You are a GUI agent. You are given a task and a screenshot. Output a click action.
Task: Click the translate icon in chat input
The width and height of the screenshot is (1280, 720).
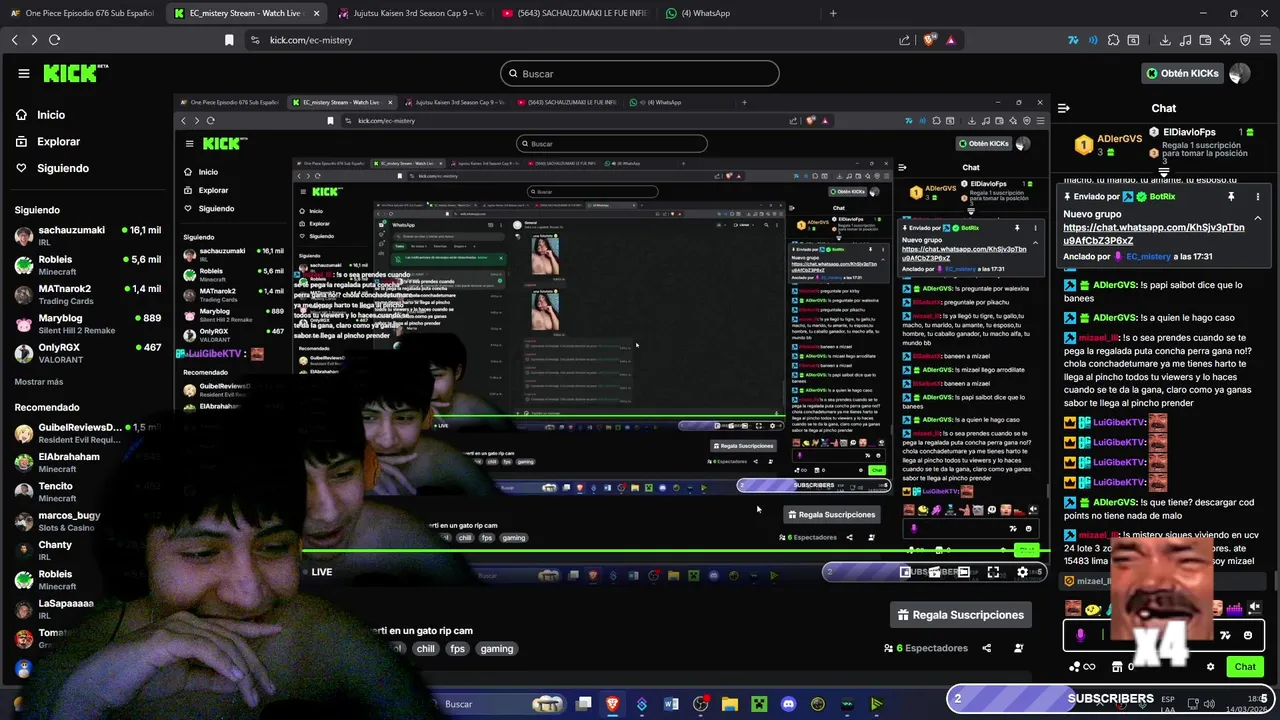point(1225,635)
